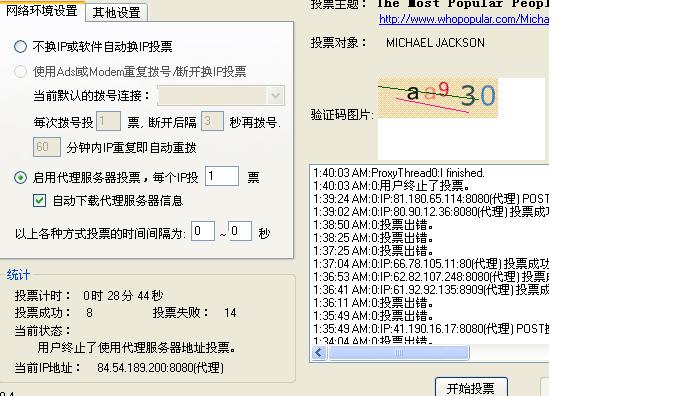Switch to the 网络环境设置 tab
This screenshot has height=396, width=683.
[42, 10]
